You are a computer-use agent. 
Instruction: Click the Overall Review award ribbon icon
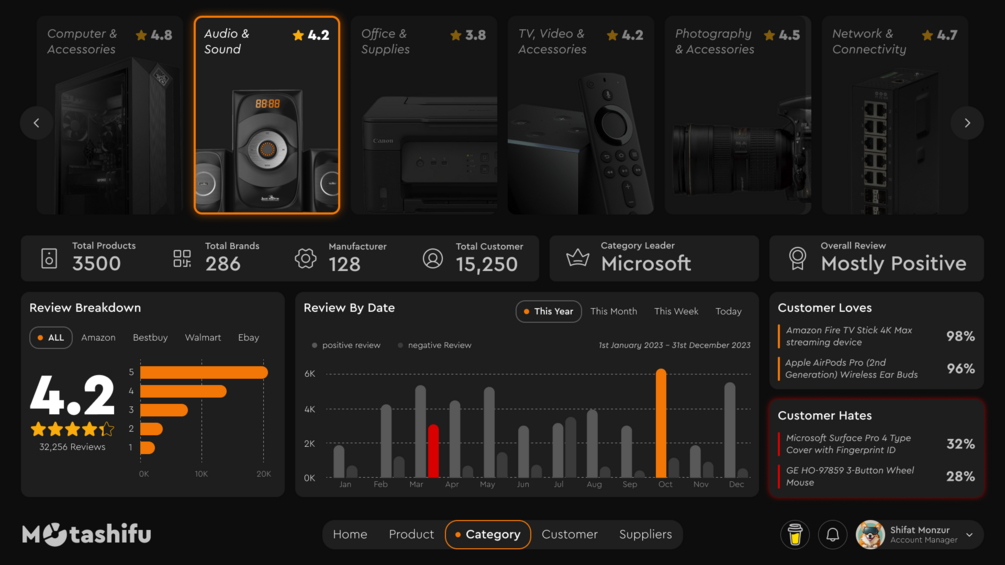coord(797,258)
